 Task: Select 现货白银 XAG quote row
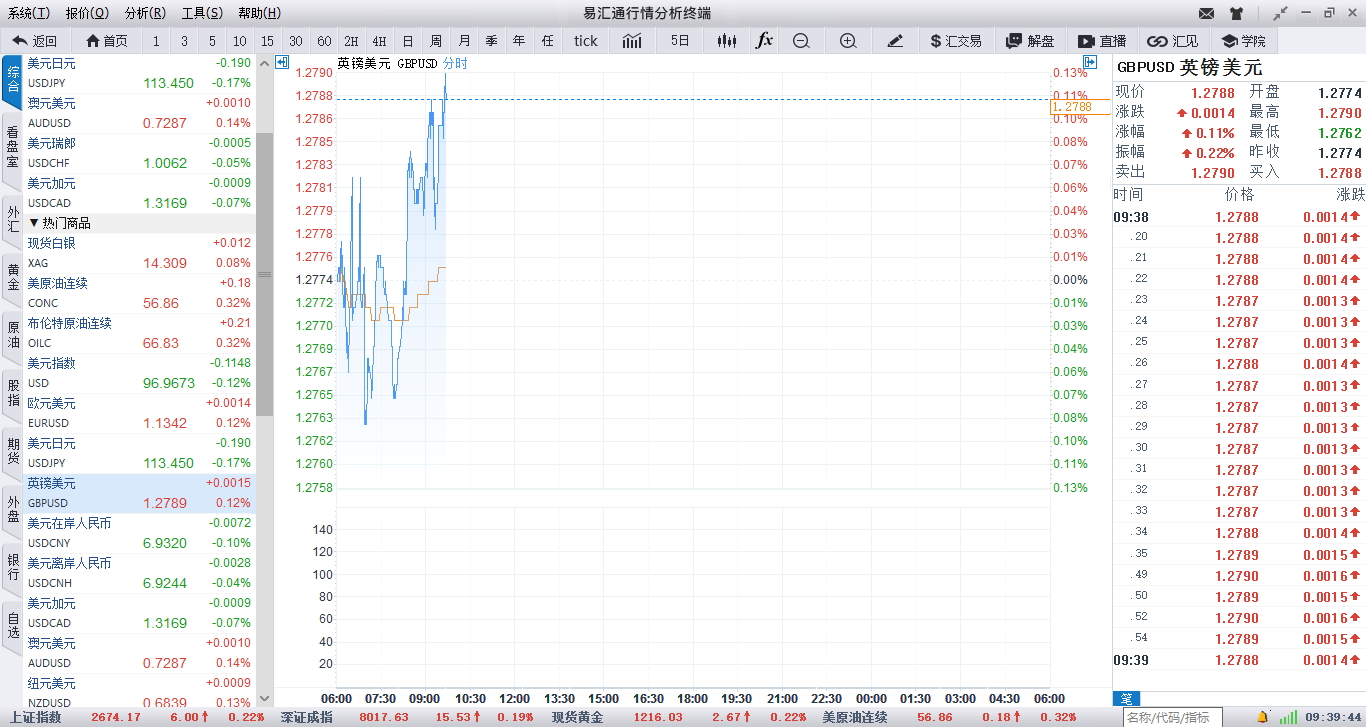coord(140,253)
